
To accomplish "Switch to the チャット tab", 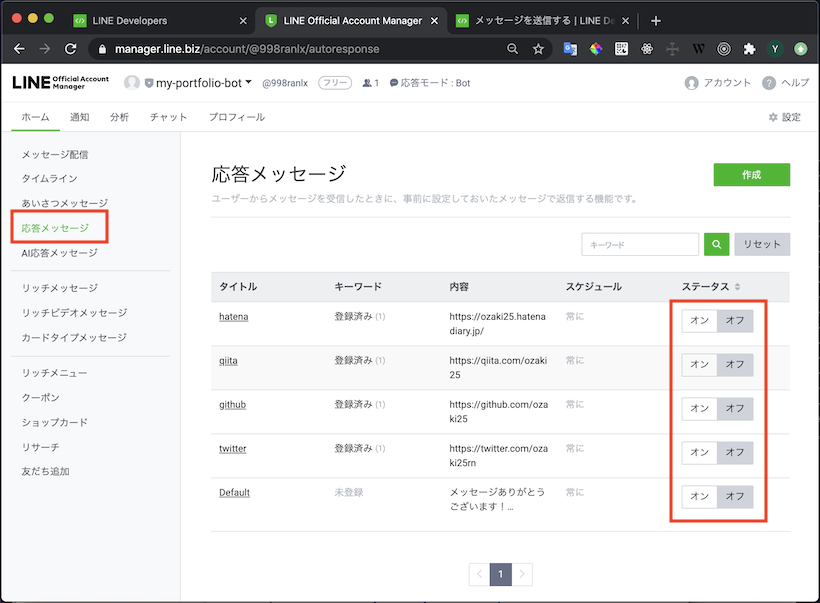I will click(x=168, y=117).
